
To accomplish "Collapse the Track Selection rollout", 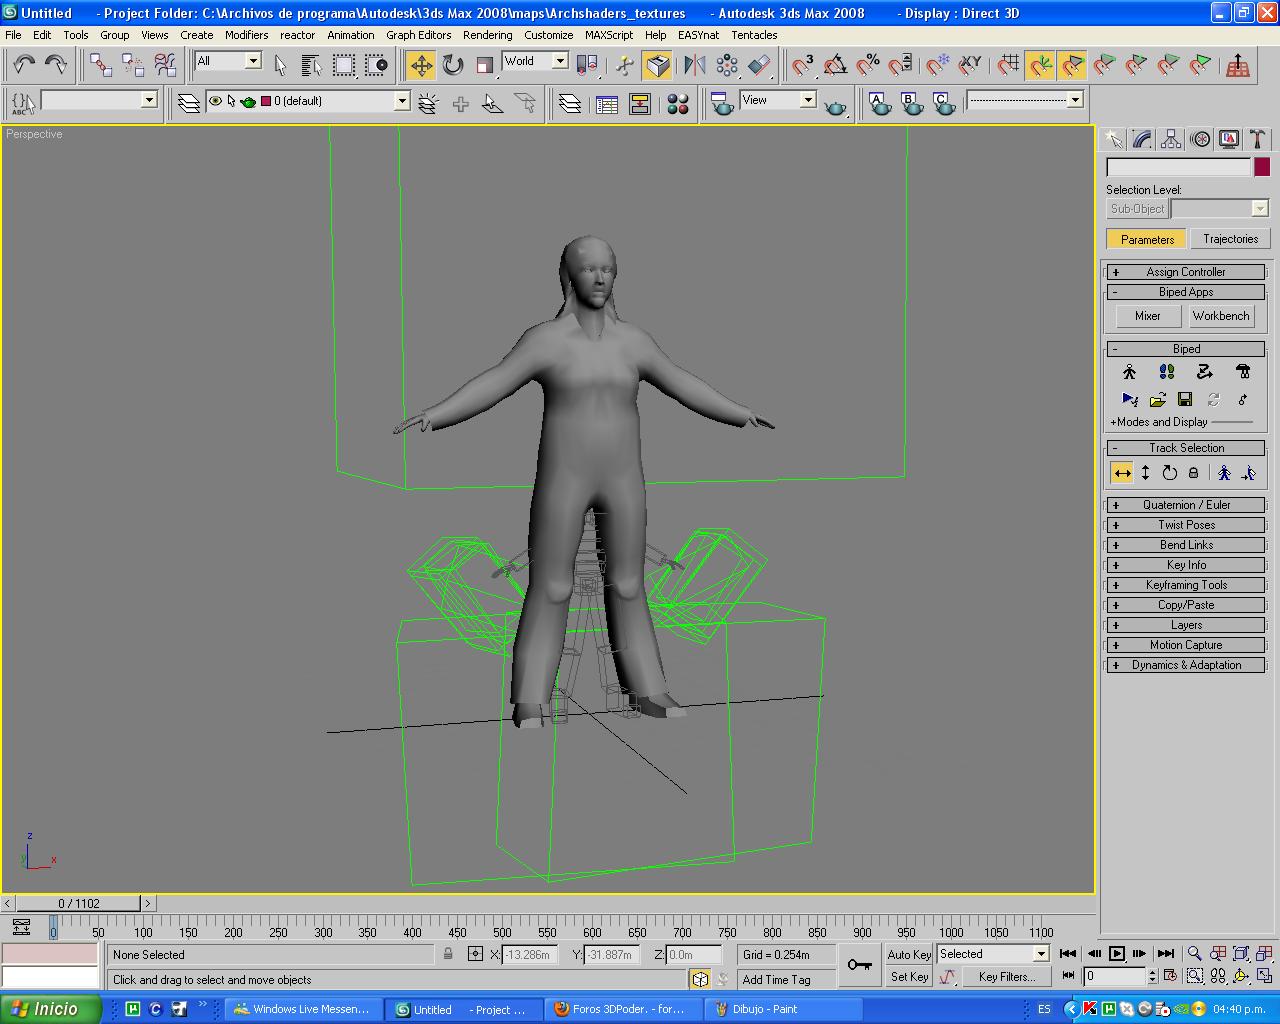I will tap(1186, 448).
